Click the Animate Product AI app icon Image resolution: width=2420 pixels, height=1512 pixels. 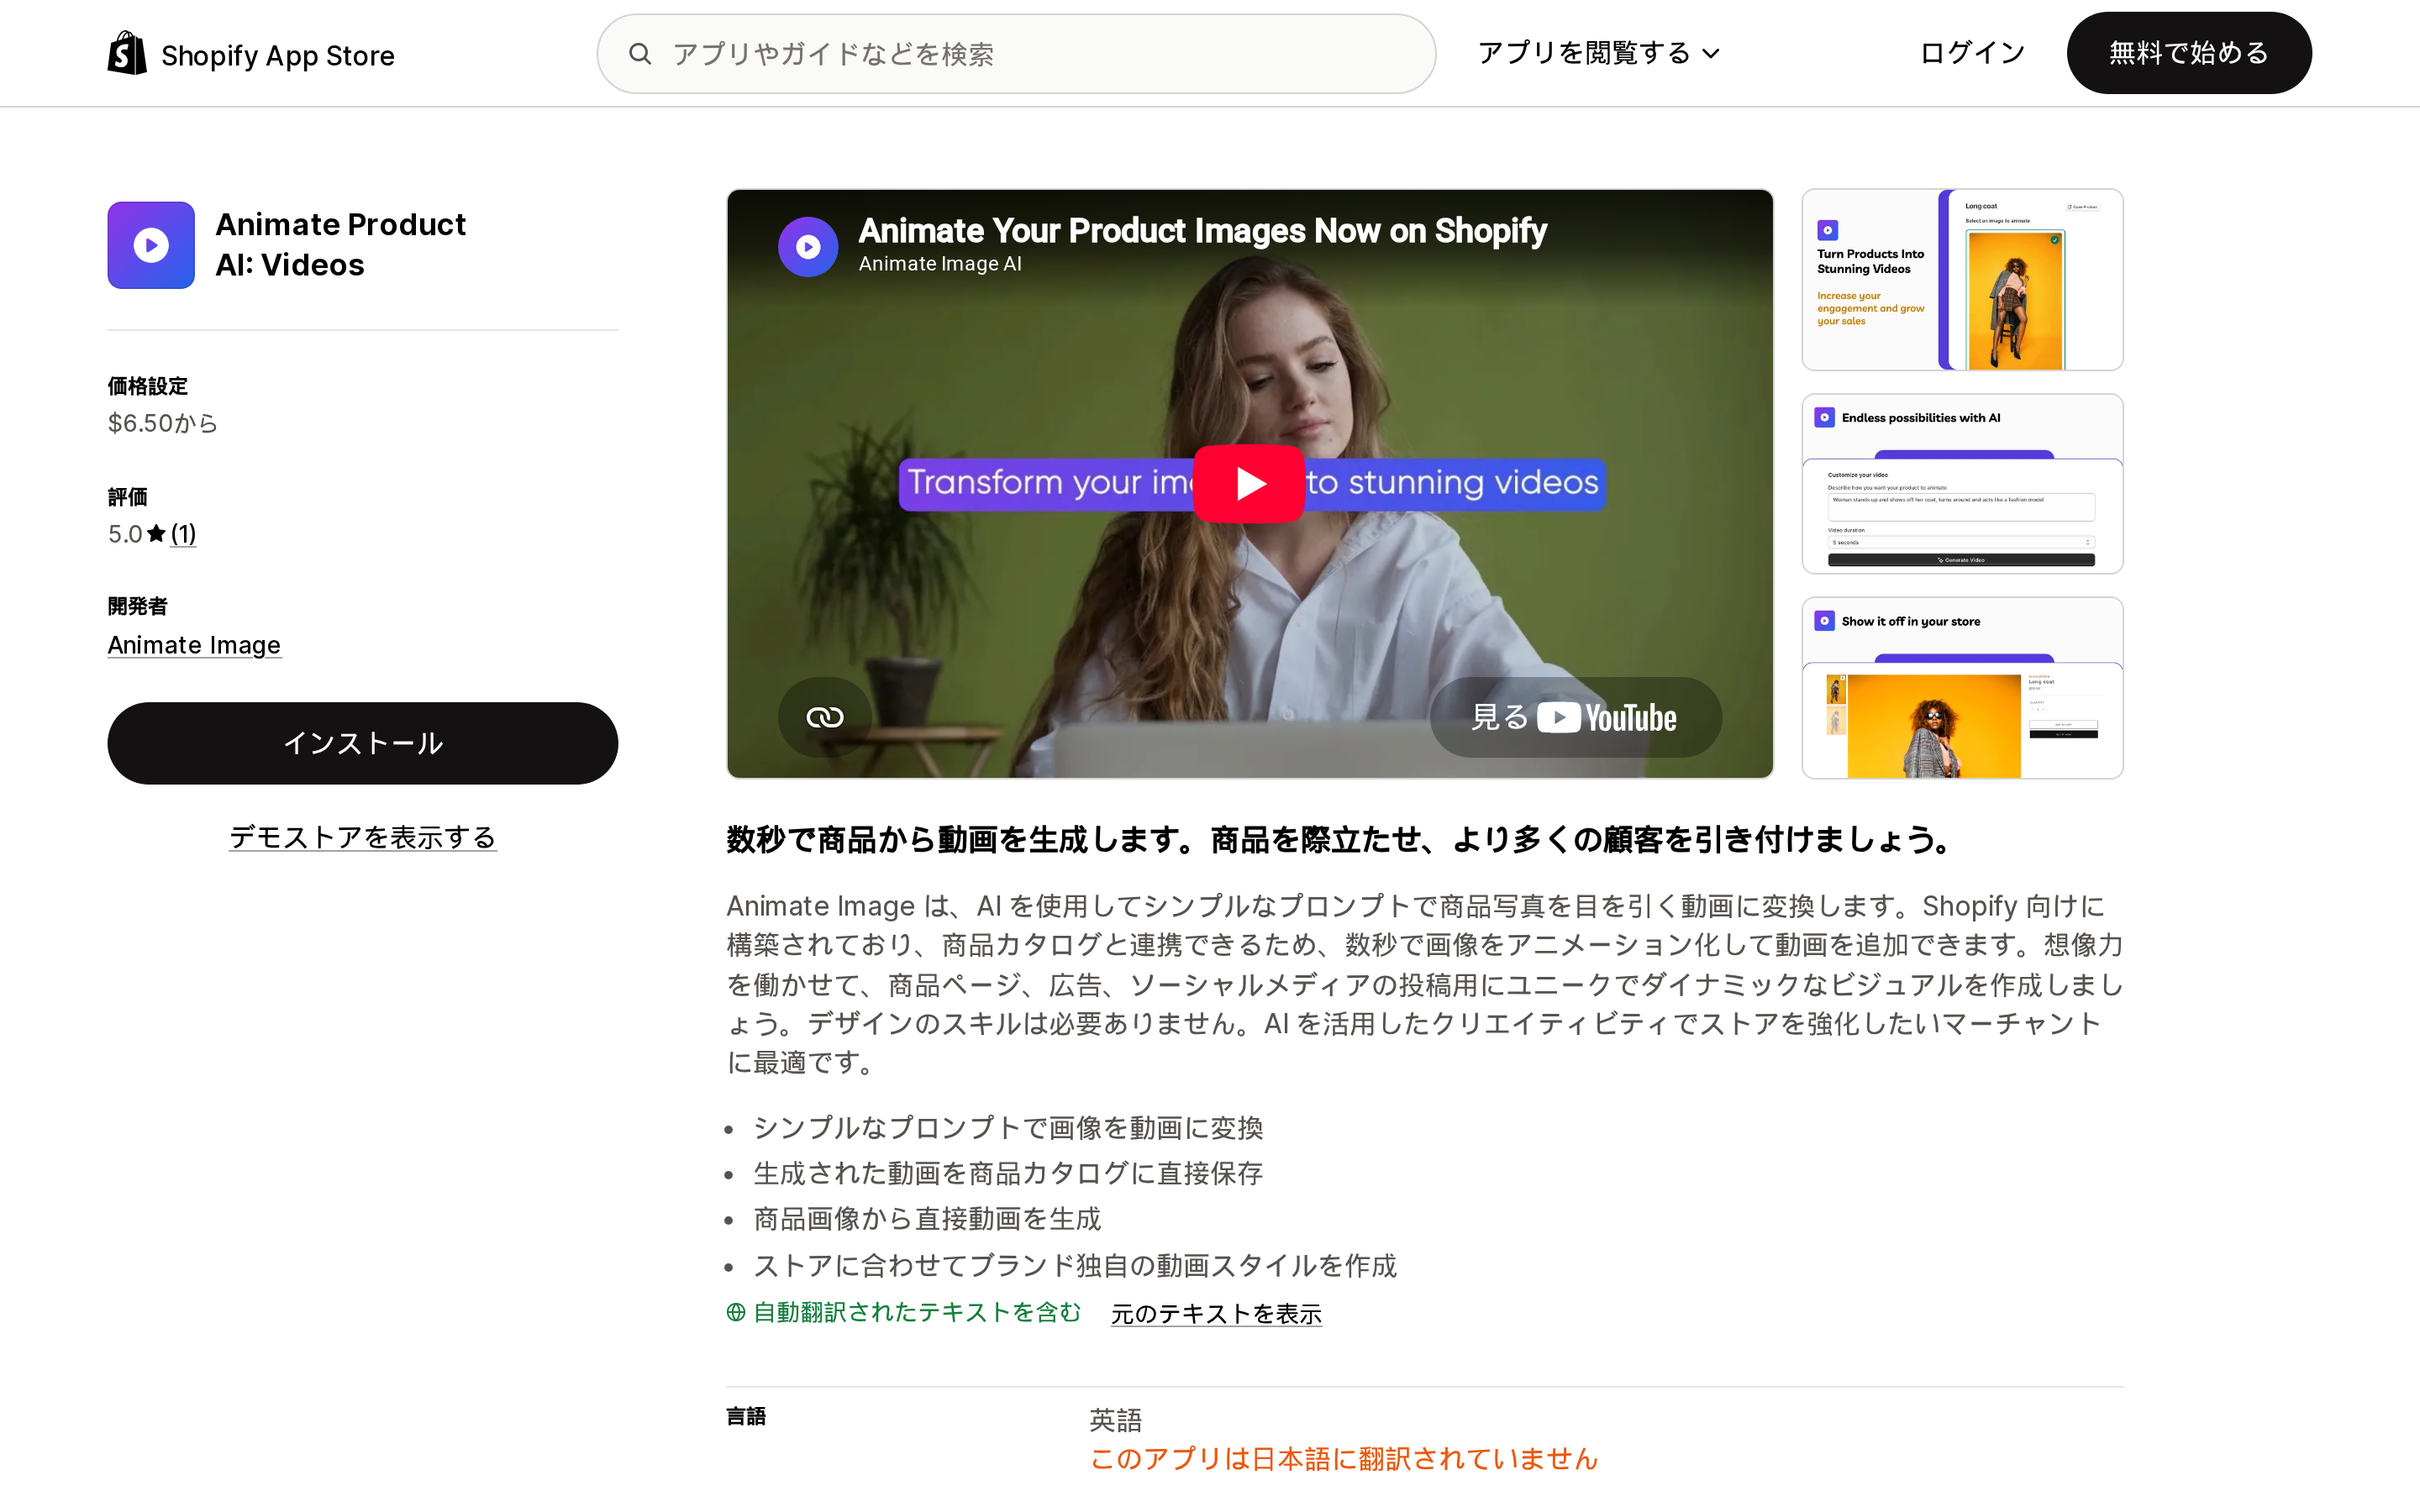(151, 245)
